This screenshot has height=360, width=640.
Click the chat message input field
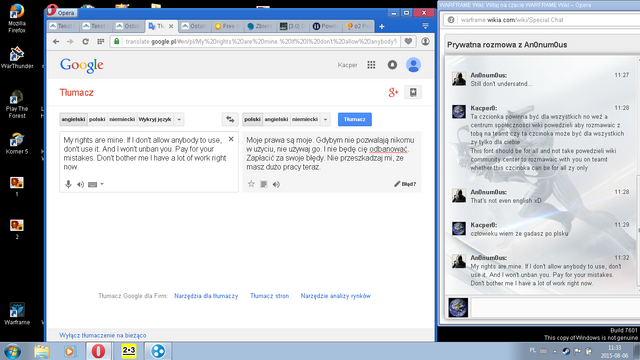click(555, 308)
